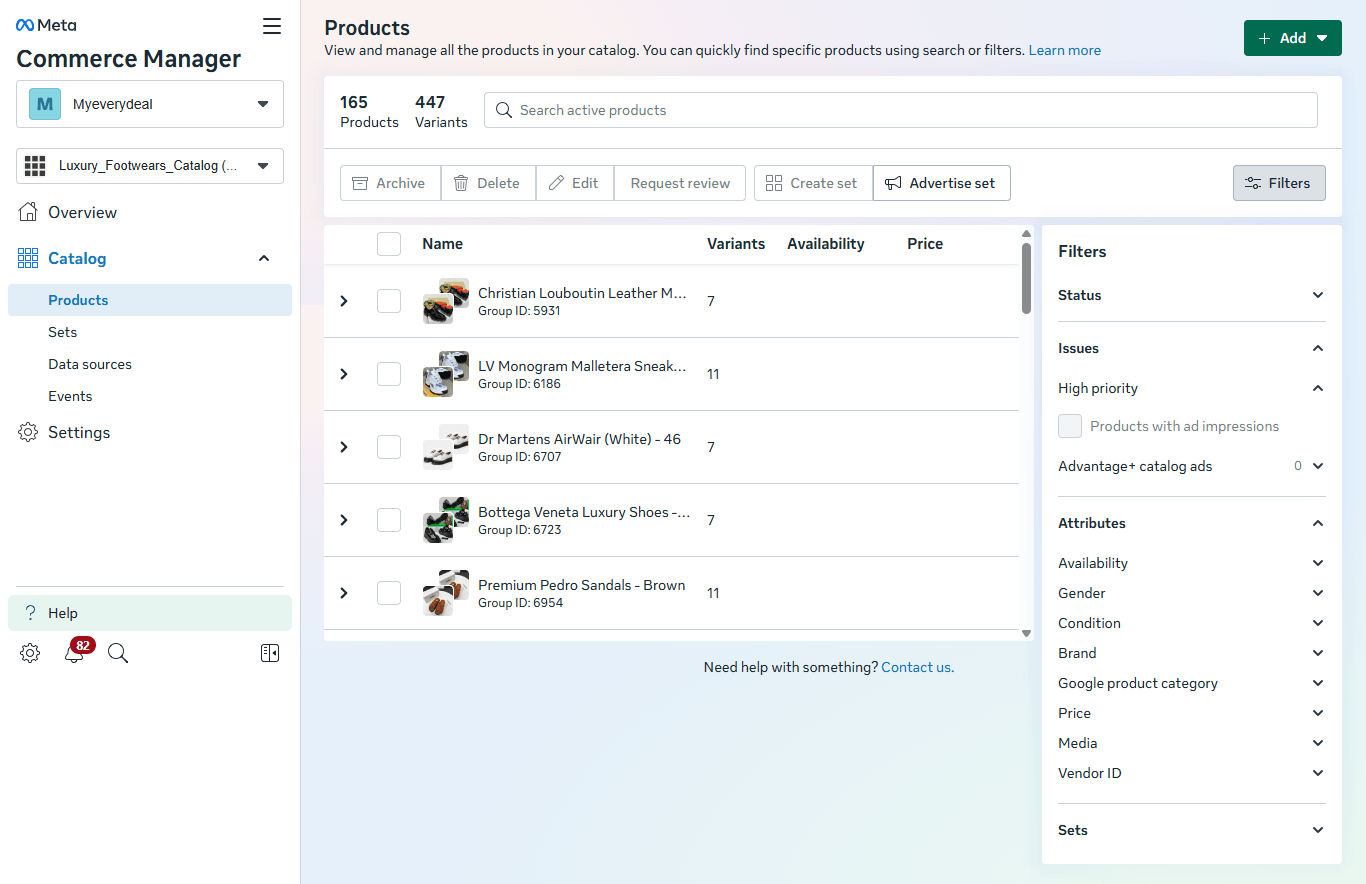Expand the LV Monogram Malletera row
The height and width of the screenshot is (884, 1366).
pos(344,374)
